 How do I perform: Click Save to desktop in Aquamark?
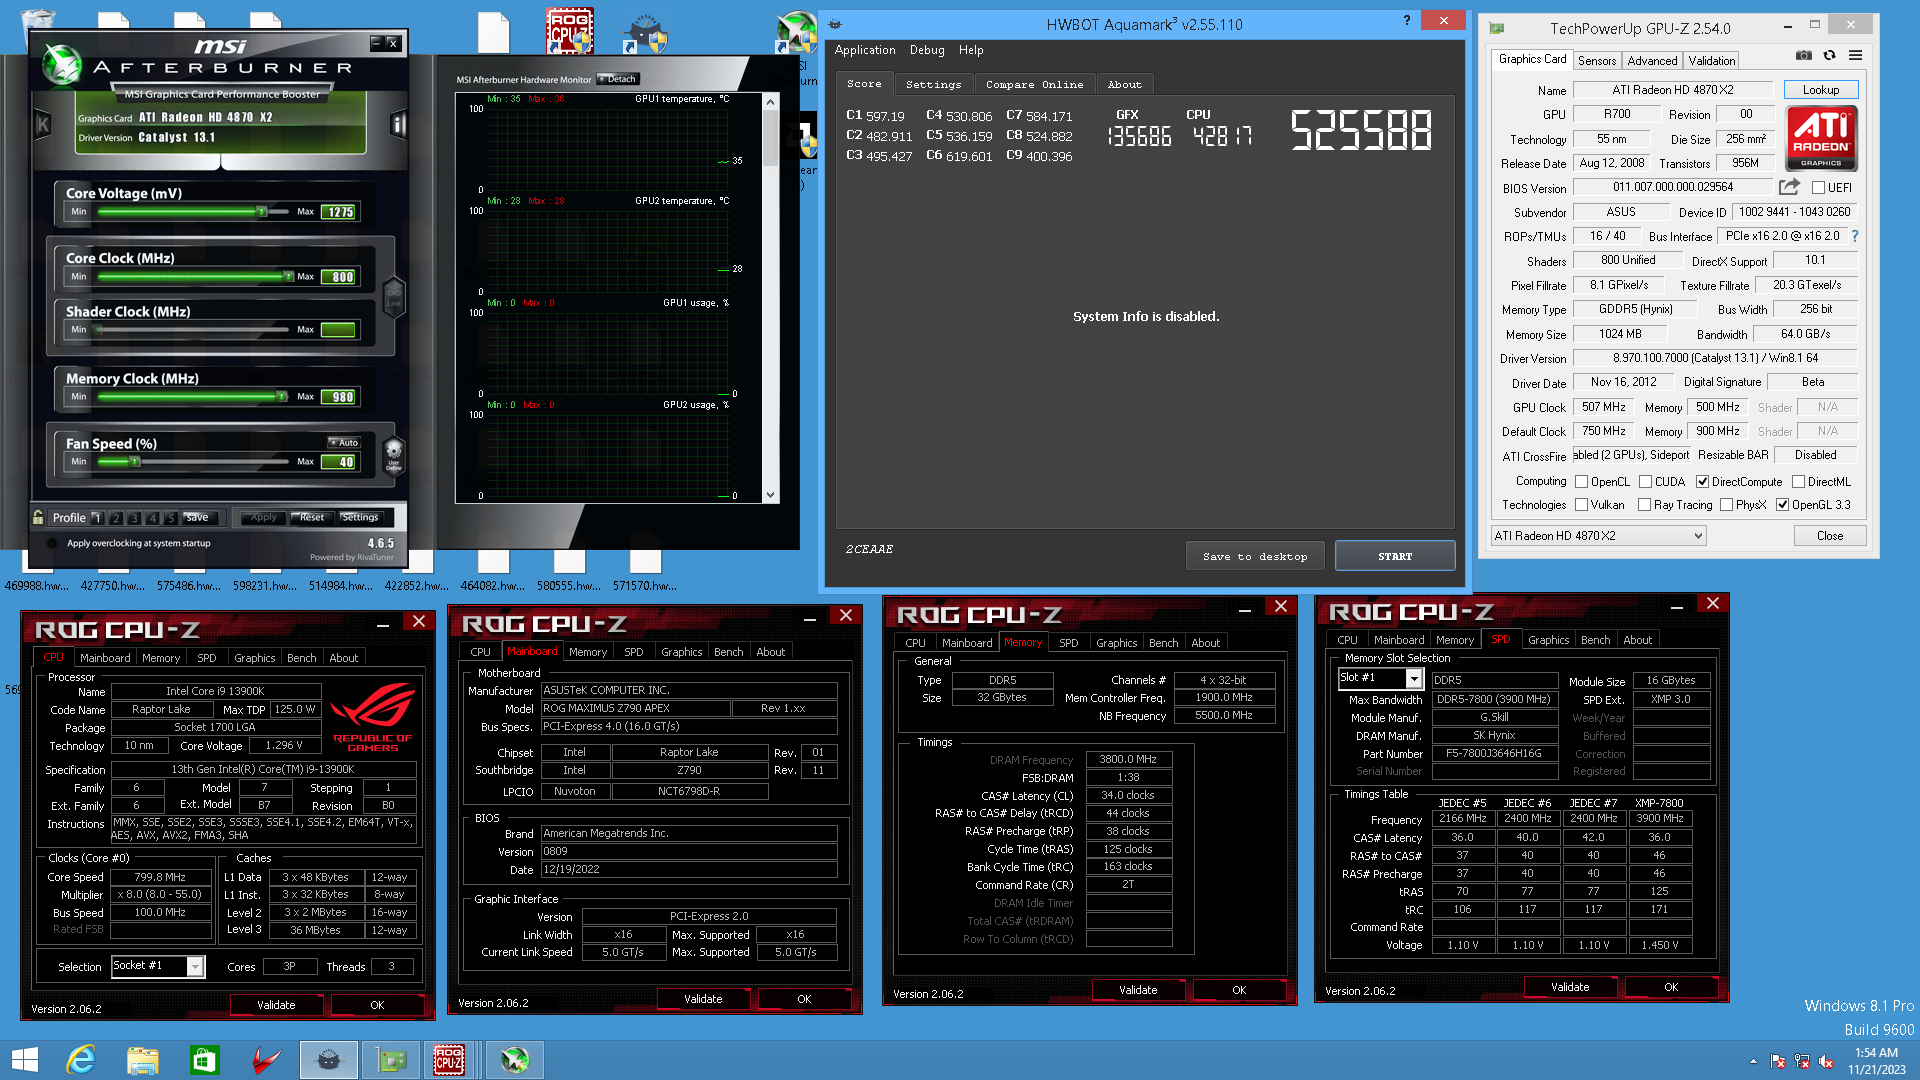pos(1255,556)
